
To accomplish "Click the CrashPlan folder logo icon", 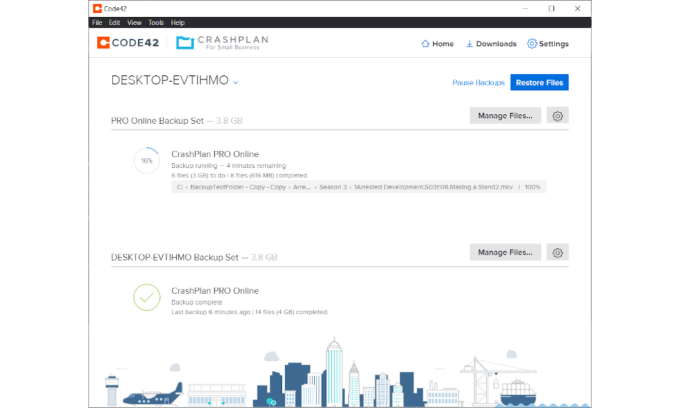I will click(x=185, y=42).
